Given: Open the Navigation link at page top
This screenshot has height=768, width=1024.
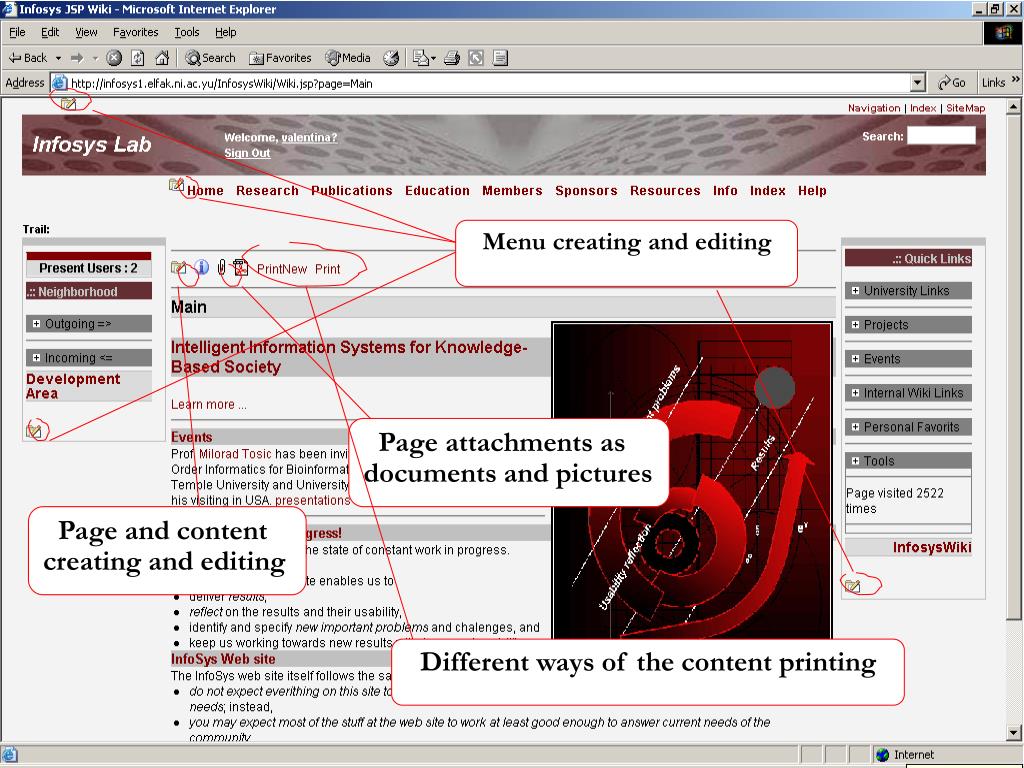Looking at the screenshot, I should click(874, 108).
